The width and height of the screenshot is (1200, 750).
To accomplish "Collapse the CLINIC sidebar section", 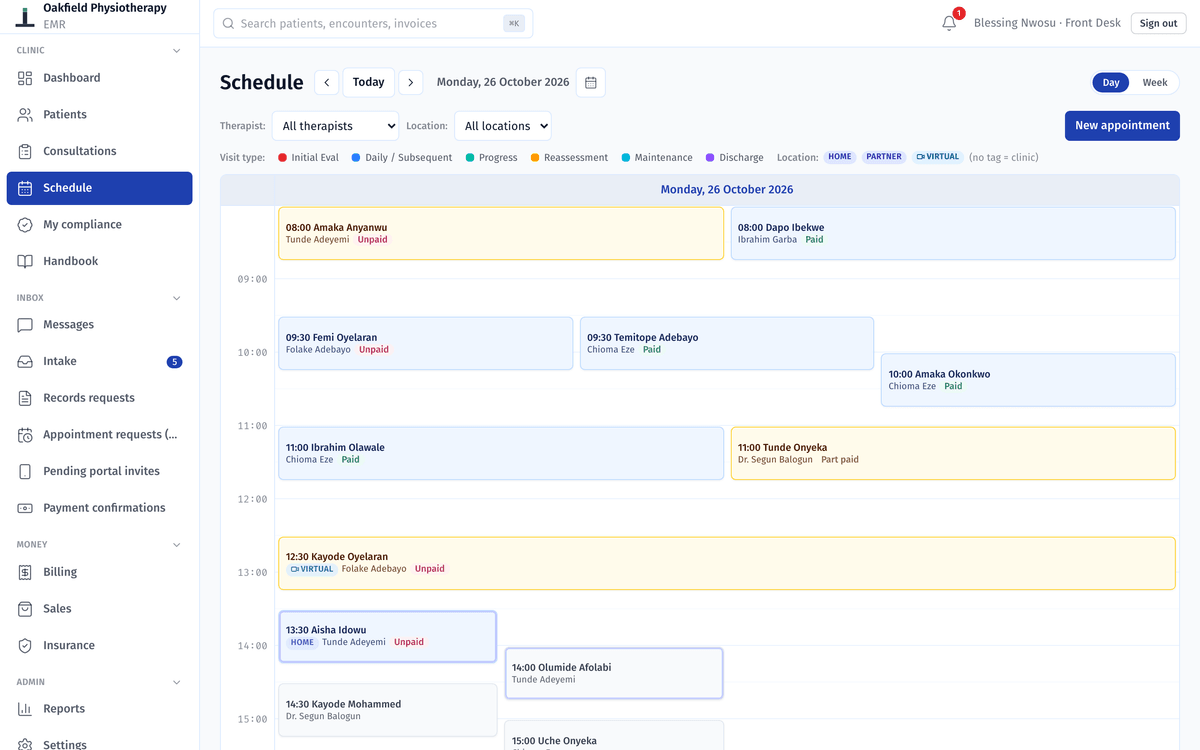I will [x=177, y=51].
